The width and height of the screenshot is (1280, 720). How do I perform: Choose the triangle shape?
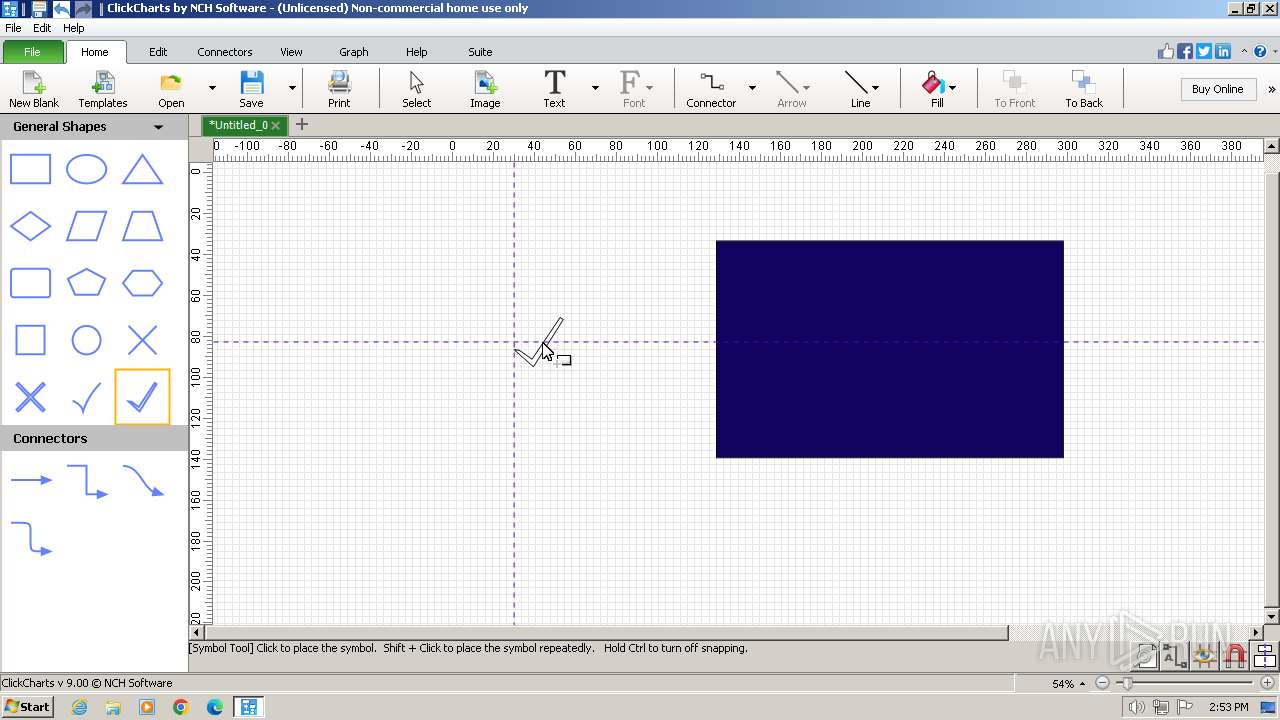point(142,169)
